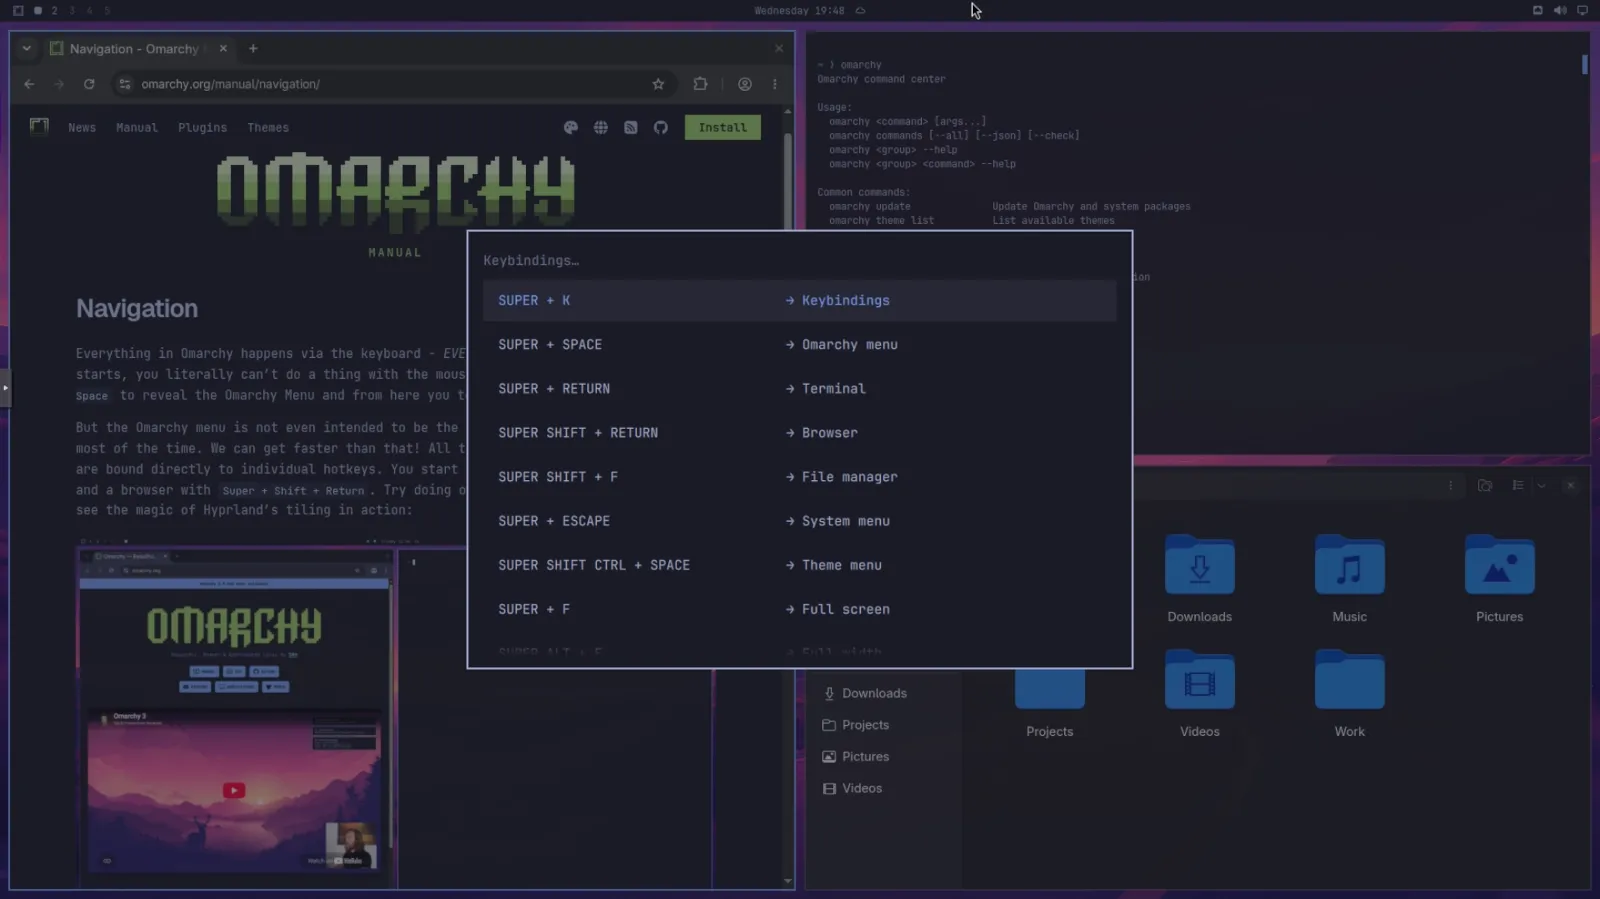Screen dimensions: 1600x899
Task: Select the File manager keybinding row
Action: pos(799,477)
